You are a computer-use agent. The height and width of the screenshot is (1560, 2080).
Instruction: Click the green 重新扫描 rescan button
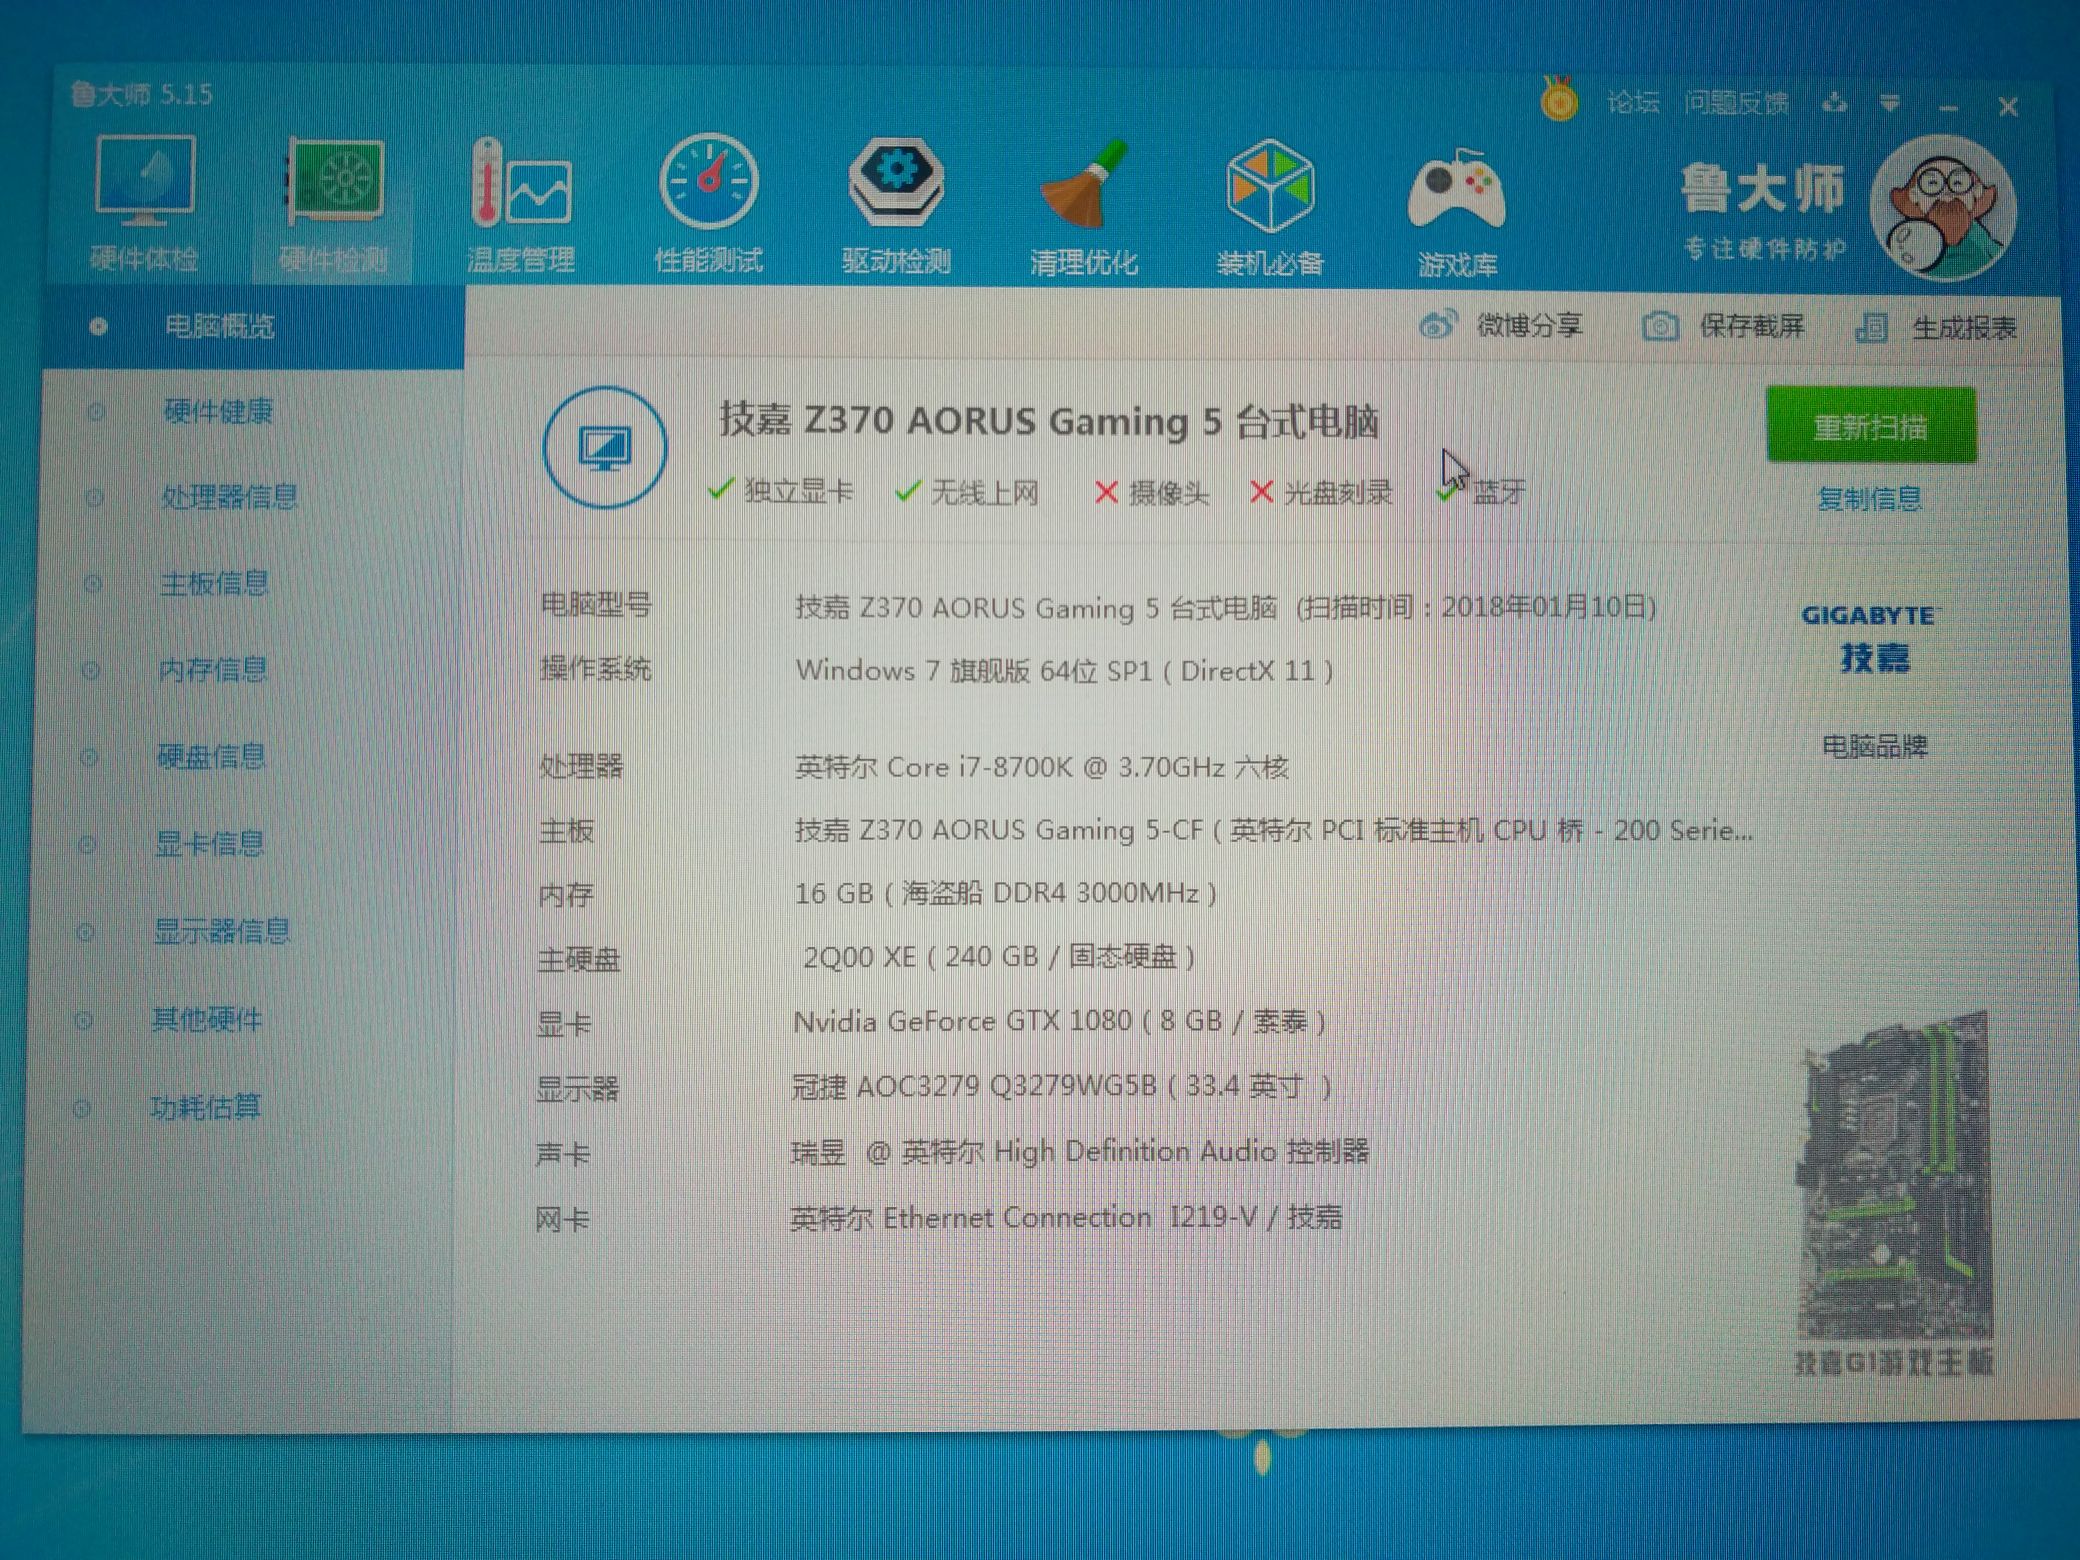pyautogui.click(x=1870, y=427)
